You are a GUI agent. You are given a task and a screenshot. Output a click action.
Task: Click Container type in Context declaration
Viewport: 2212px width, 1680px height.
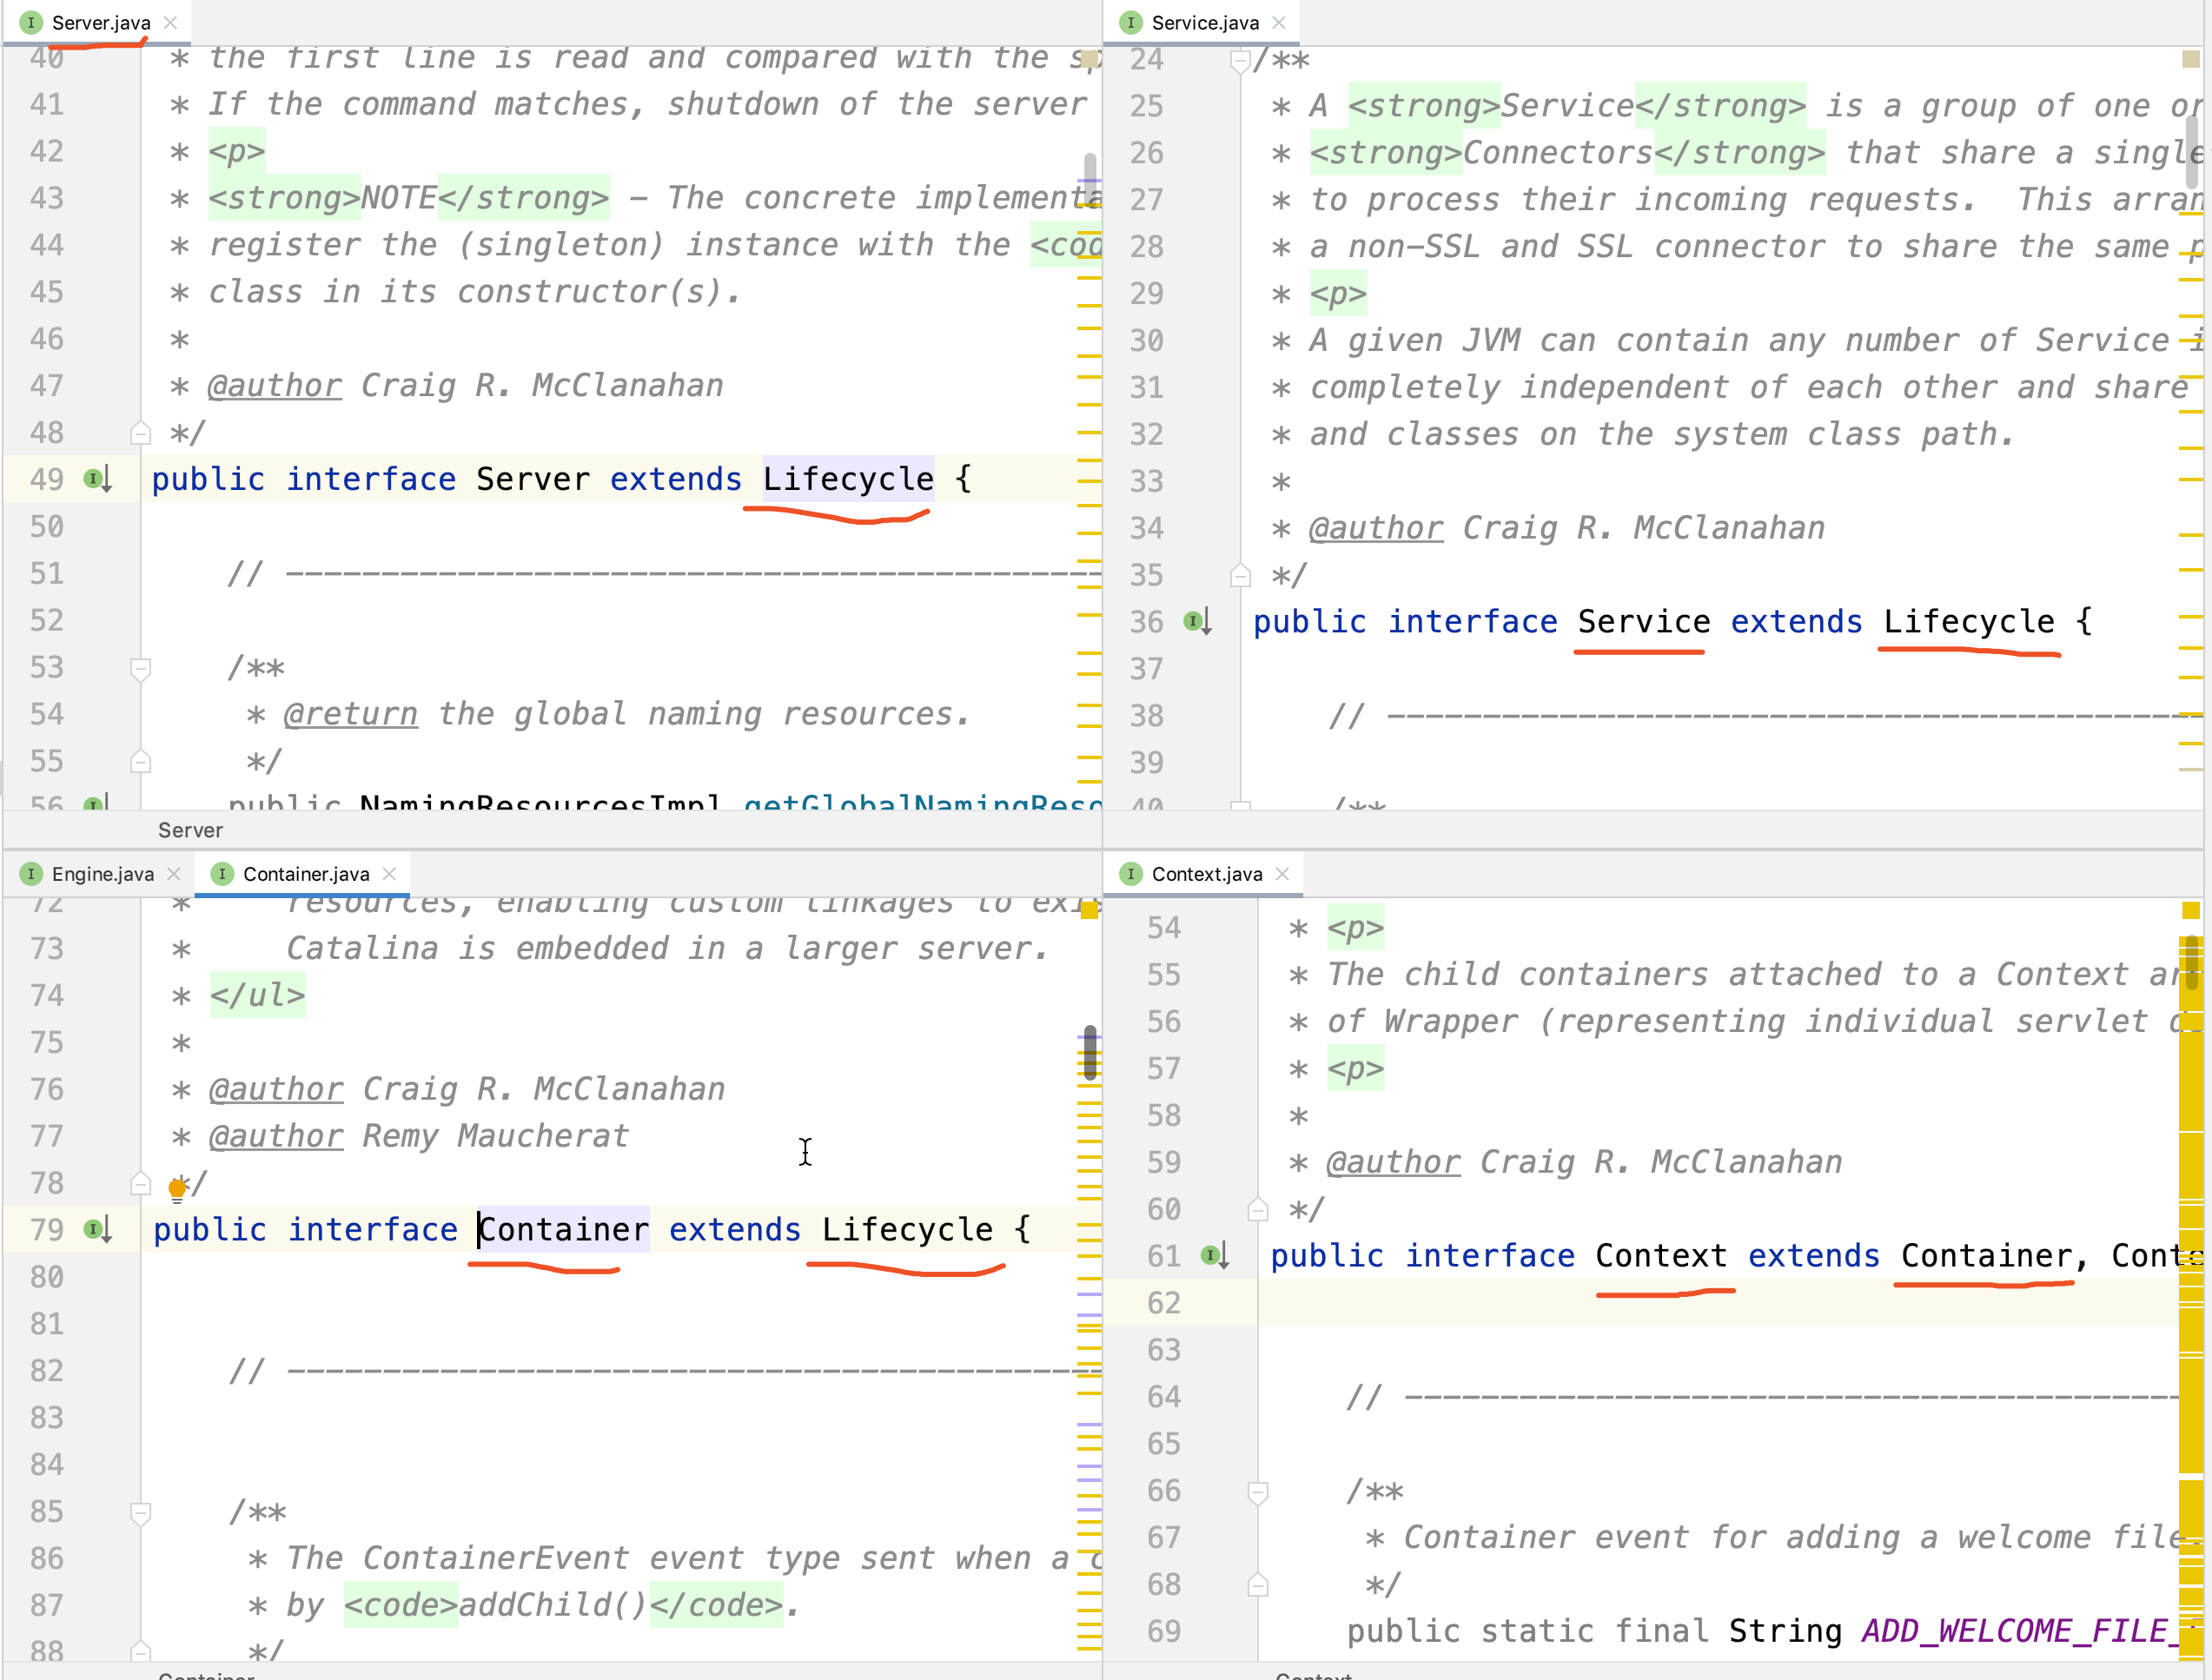click(1986, 1255)
